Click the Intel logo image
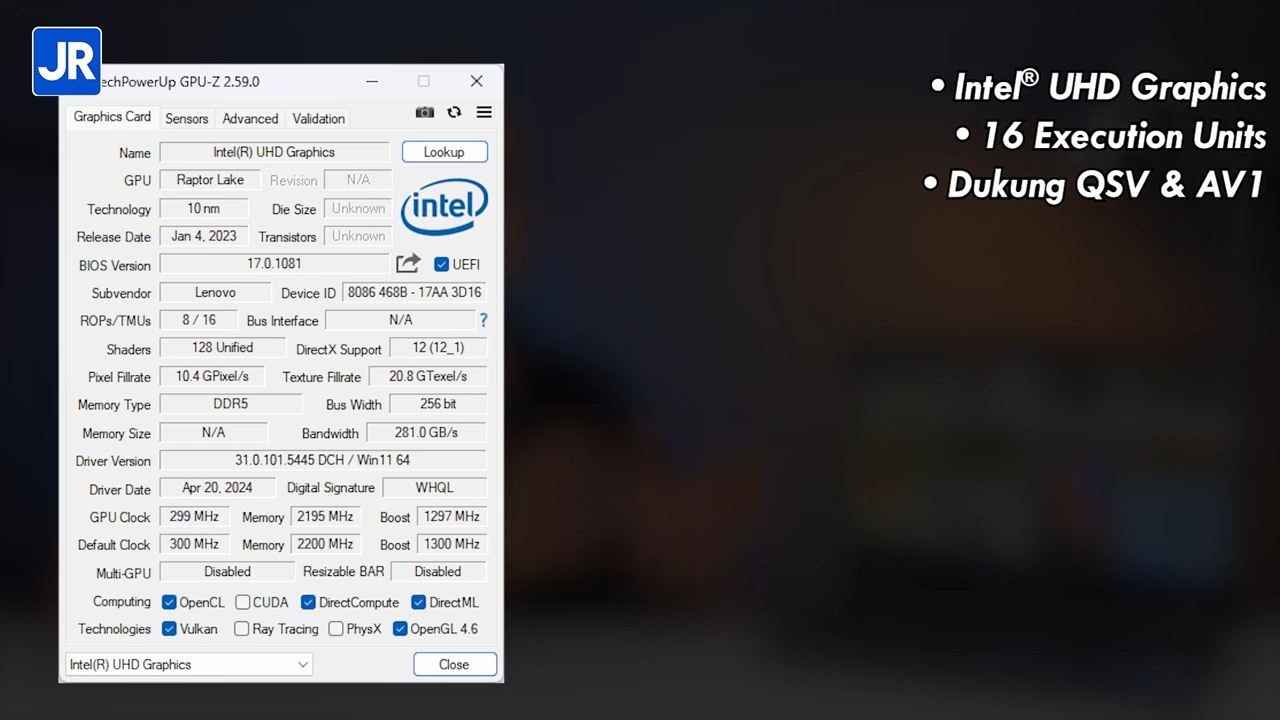The height and width of the screenshot is (720, 1280). pos(444,208)
